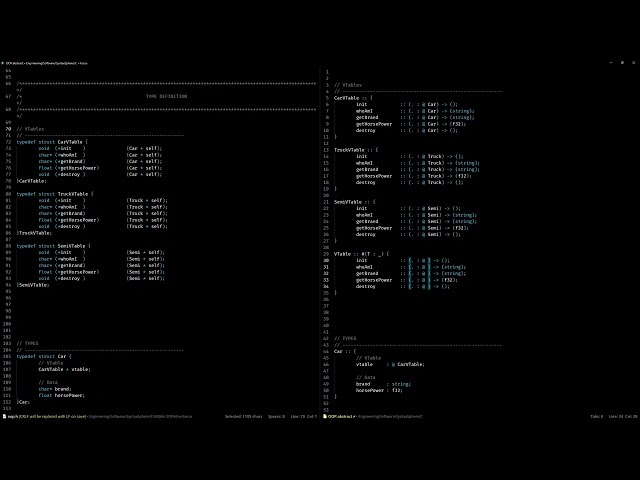Minimize the editor window
Screen dimensions: 640x480
611,63
